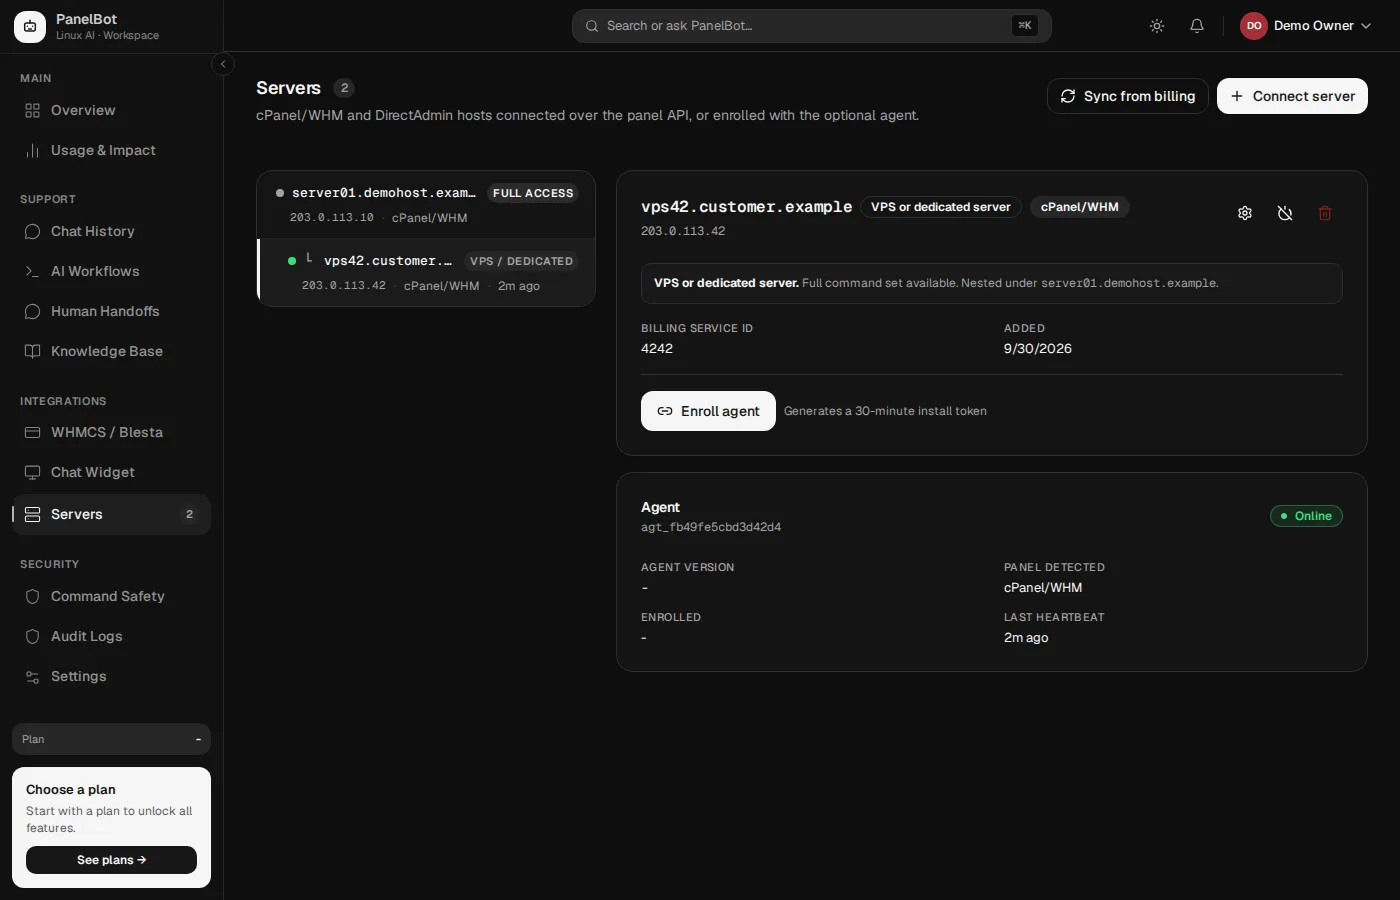Click the See plans button

[111, 860]
